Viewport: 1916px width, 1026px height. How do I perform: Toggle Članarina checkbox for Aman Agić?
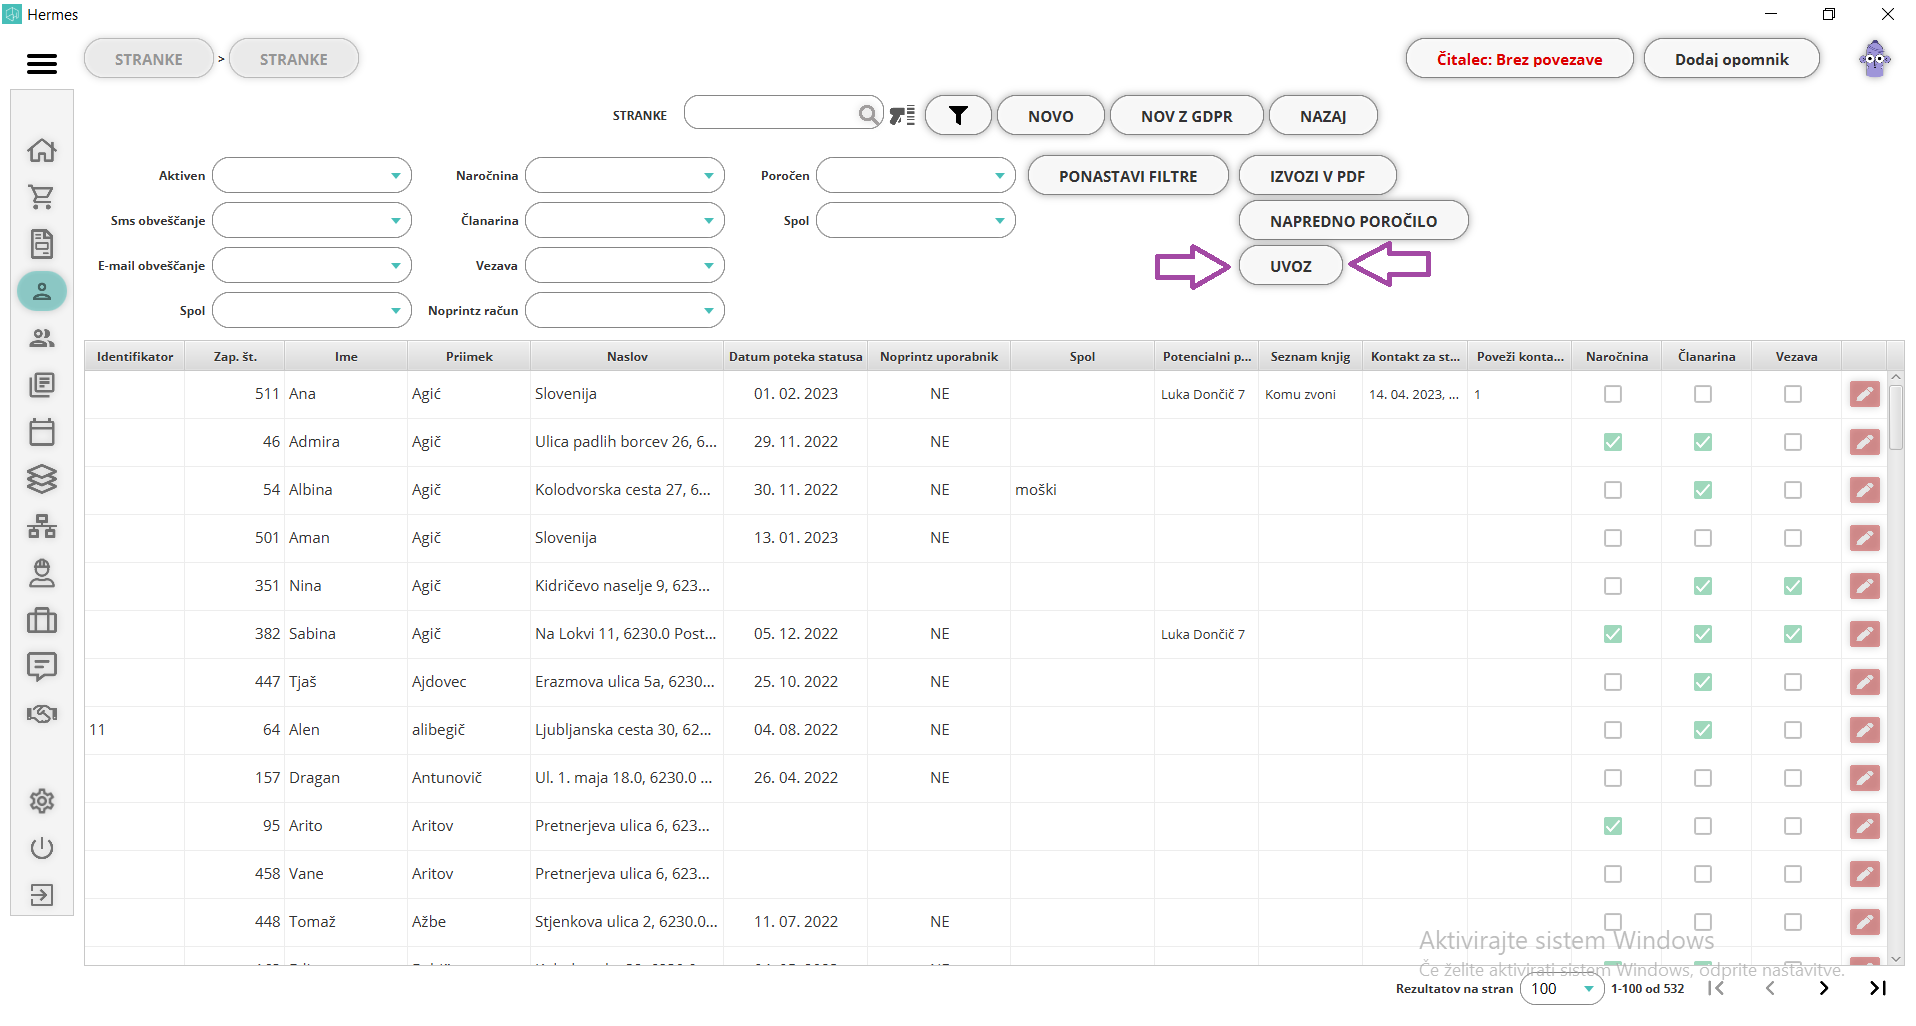pos(1703,538)
